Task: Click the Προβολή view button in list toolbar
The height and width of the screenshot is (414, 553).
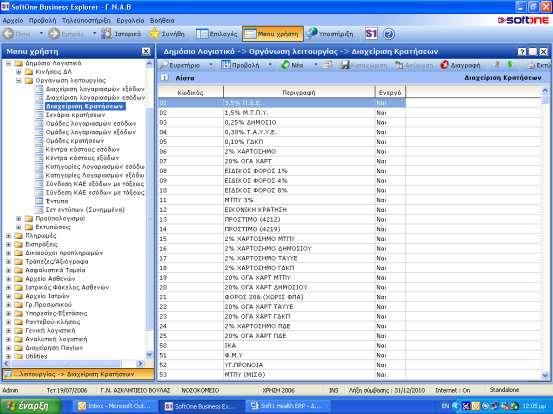Action: tap(240, 65)
